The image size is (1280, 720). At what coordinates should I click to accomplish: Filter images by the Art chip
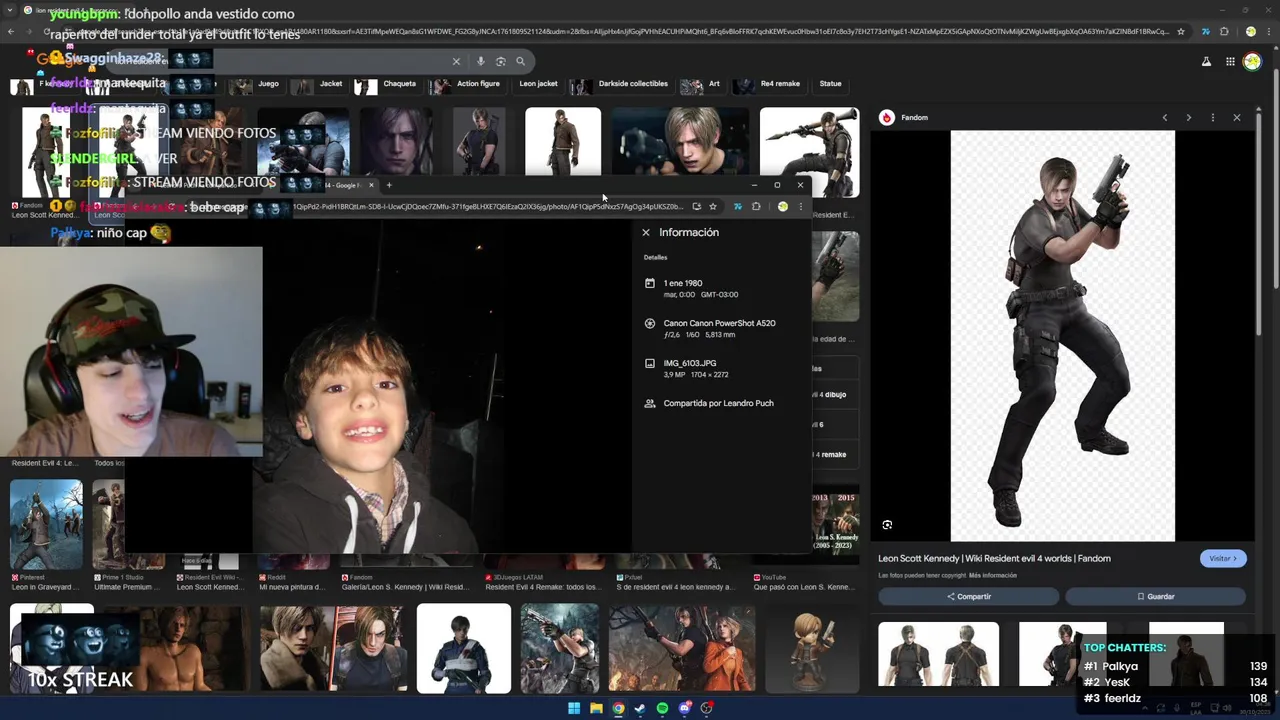pos(702,84)
